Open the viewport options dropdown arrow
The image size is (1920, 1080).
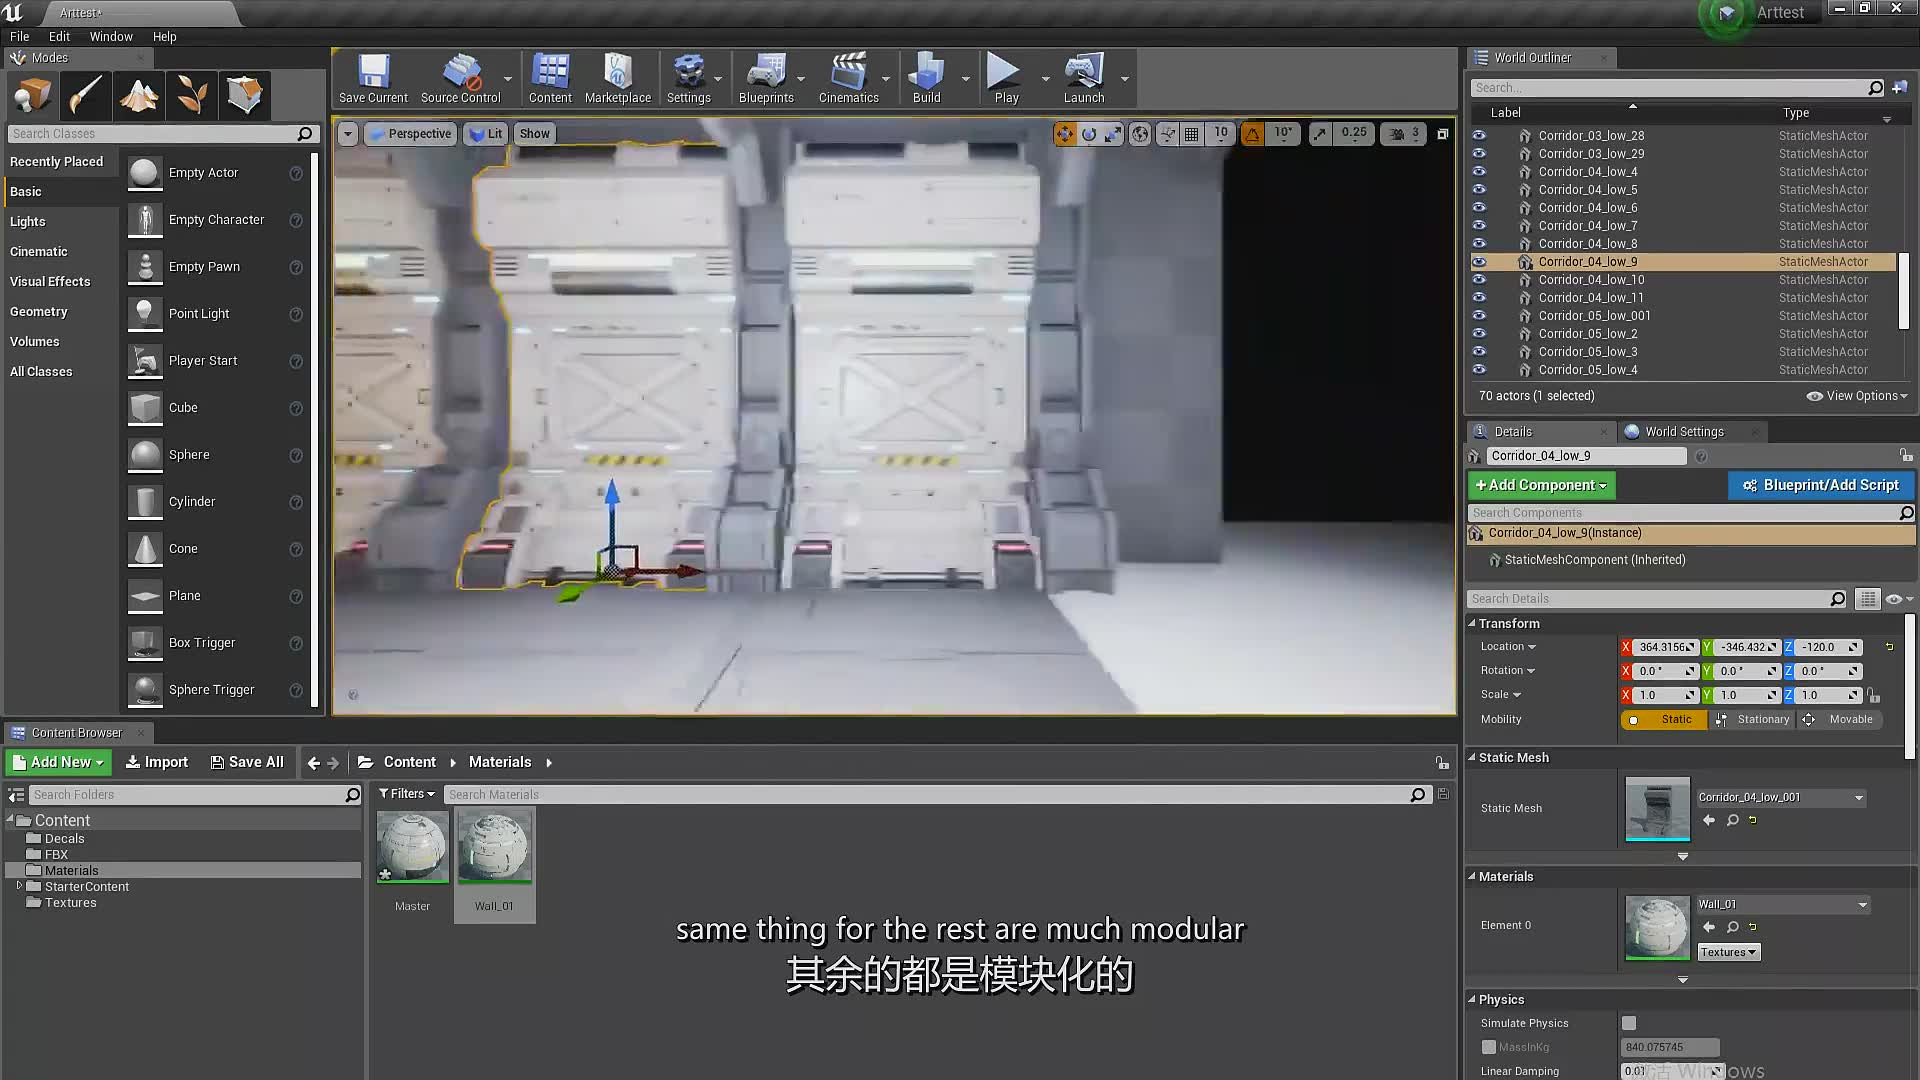click(x=347, y=134)
